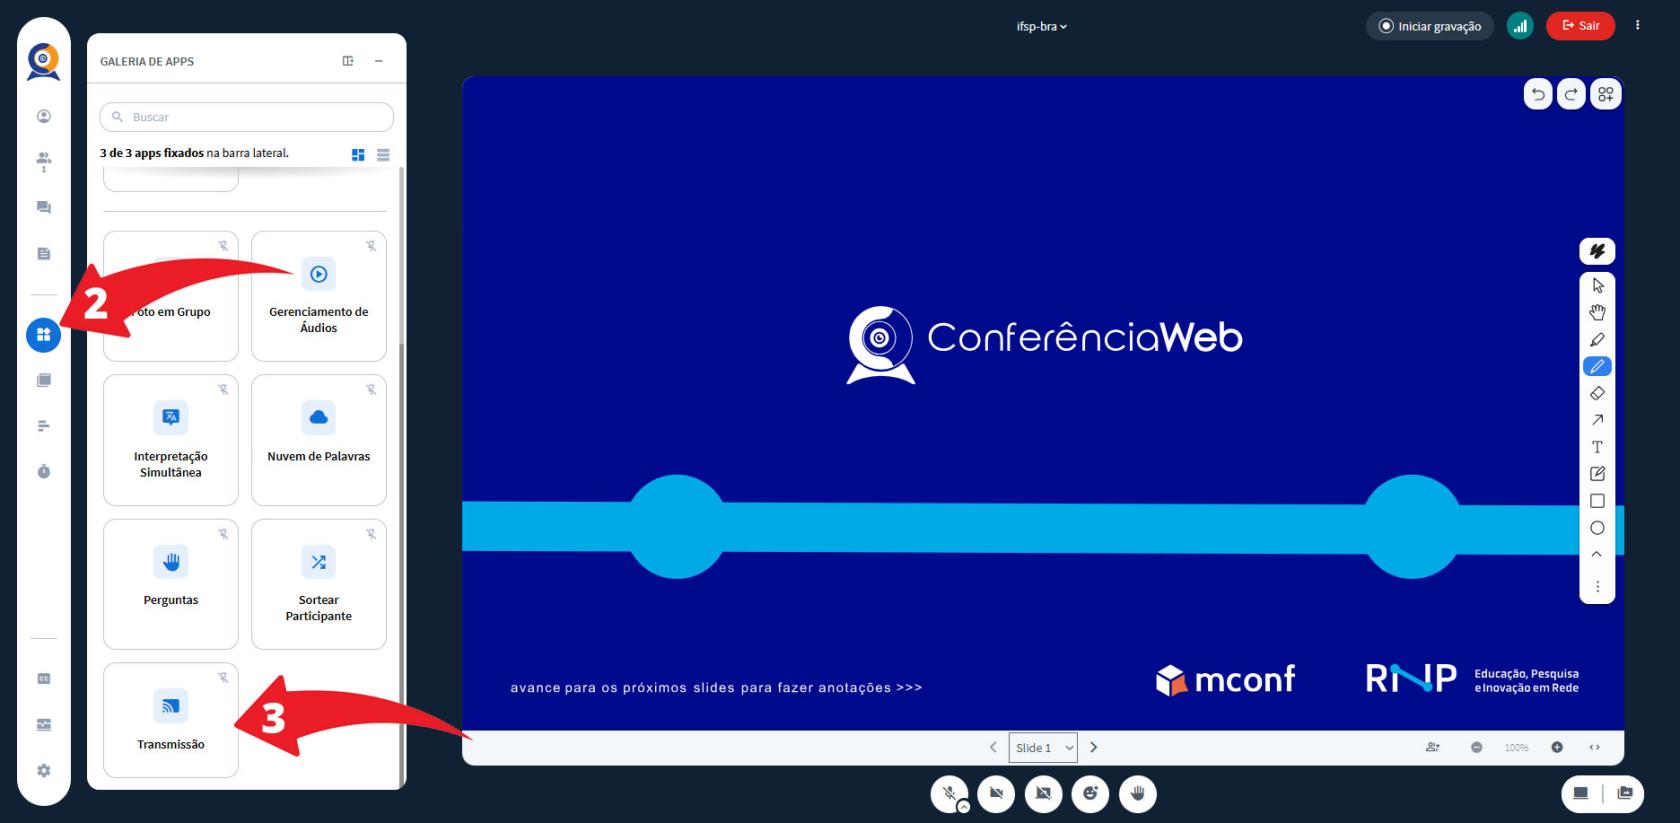
Task: Open the timer icon in sidebar
Action: [x=44, y=471]
